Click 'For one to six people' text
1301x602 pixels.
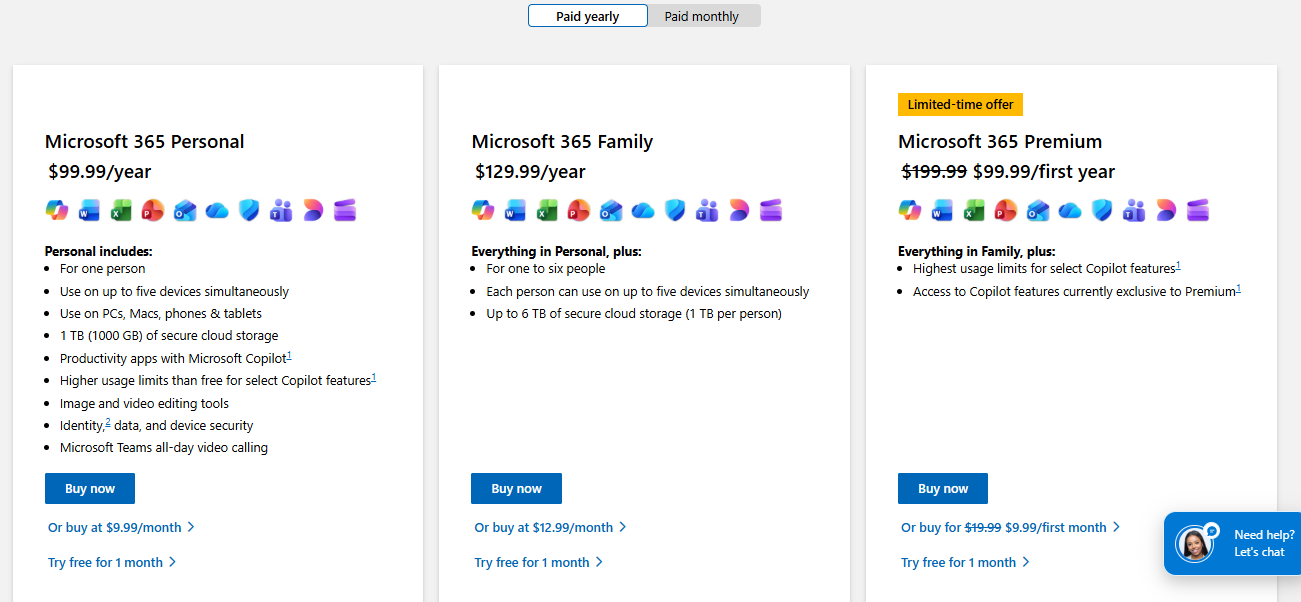click(546, 268)
